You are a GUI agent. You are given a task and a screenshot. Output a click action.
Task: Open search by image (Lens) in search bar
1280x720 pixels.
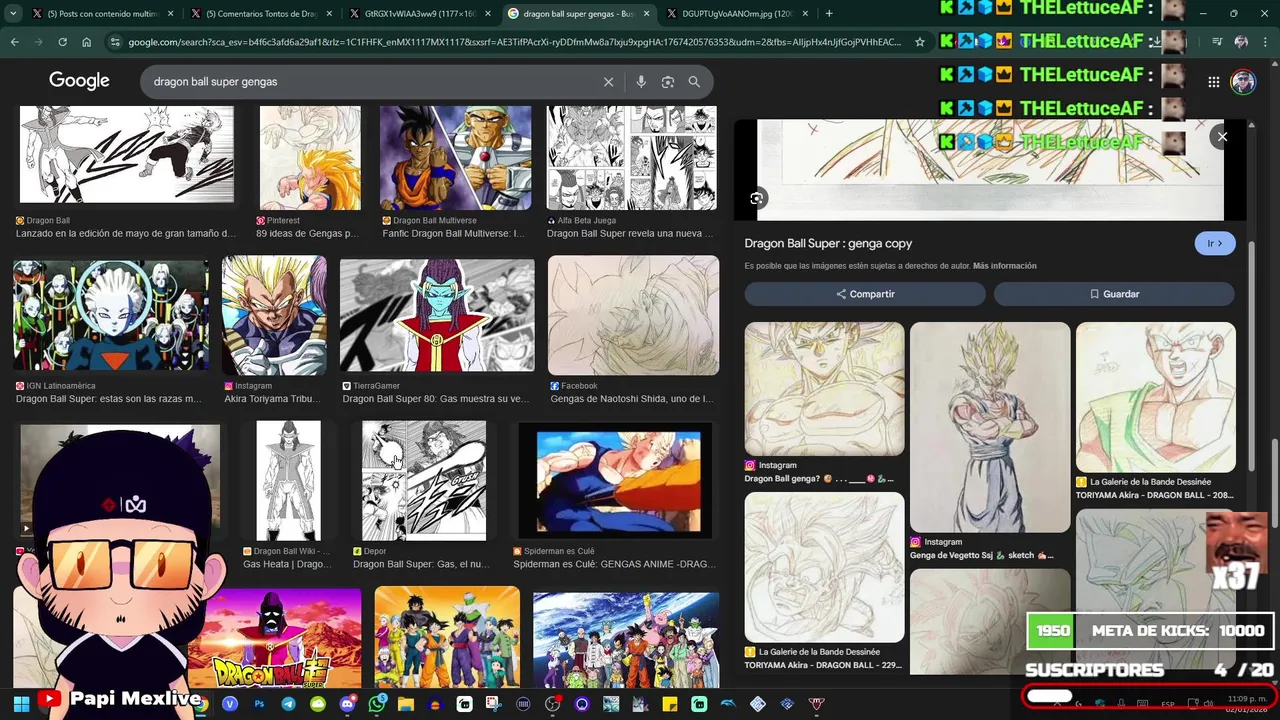668,82
